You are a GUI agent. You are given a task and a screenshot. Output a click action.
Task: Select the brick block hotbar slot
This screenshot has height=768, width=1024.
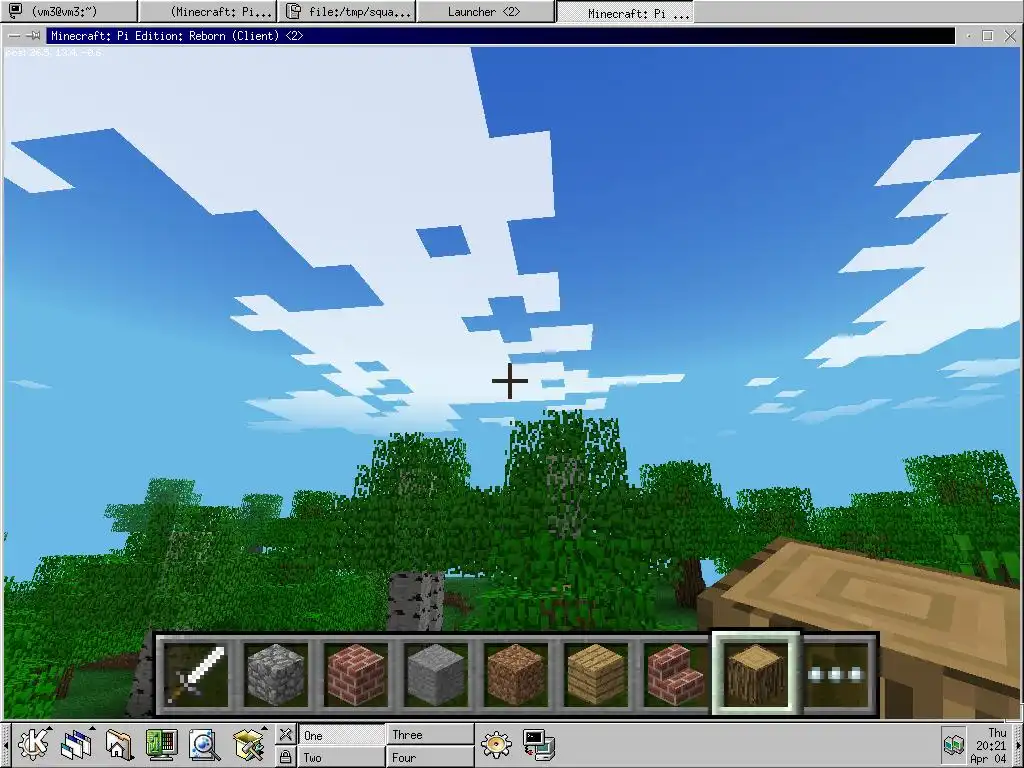point(356,675)
